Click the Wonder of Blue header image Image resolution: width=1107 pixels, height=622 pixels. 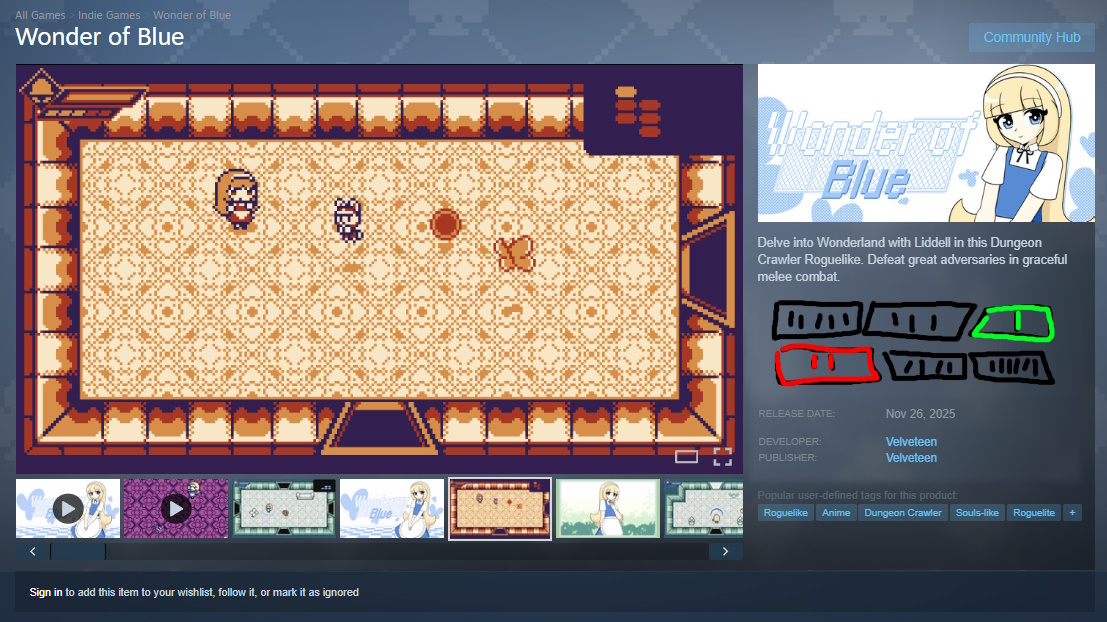click(x=926, y=143)
